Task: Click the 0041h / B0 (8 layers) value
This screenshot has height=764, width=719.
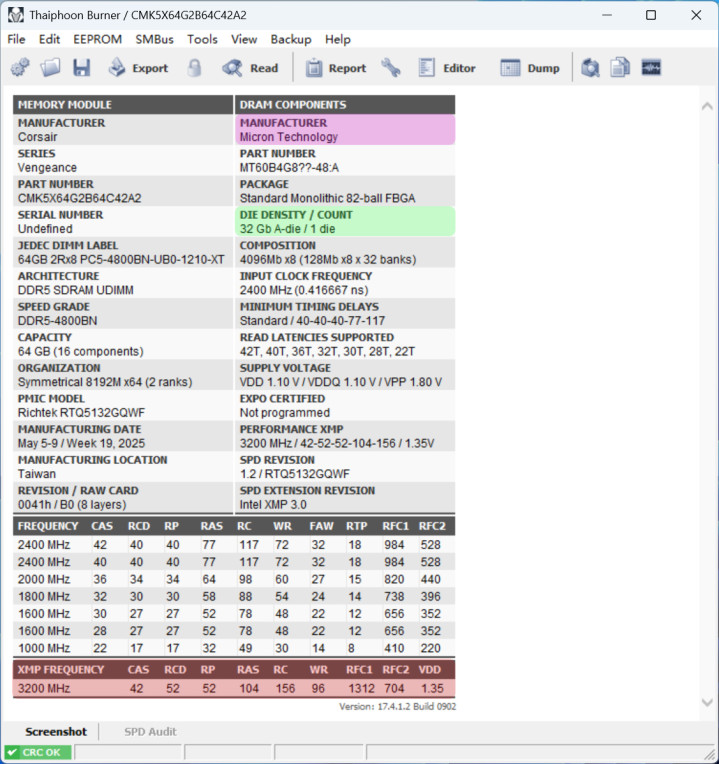Action: point(72,505)
